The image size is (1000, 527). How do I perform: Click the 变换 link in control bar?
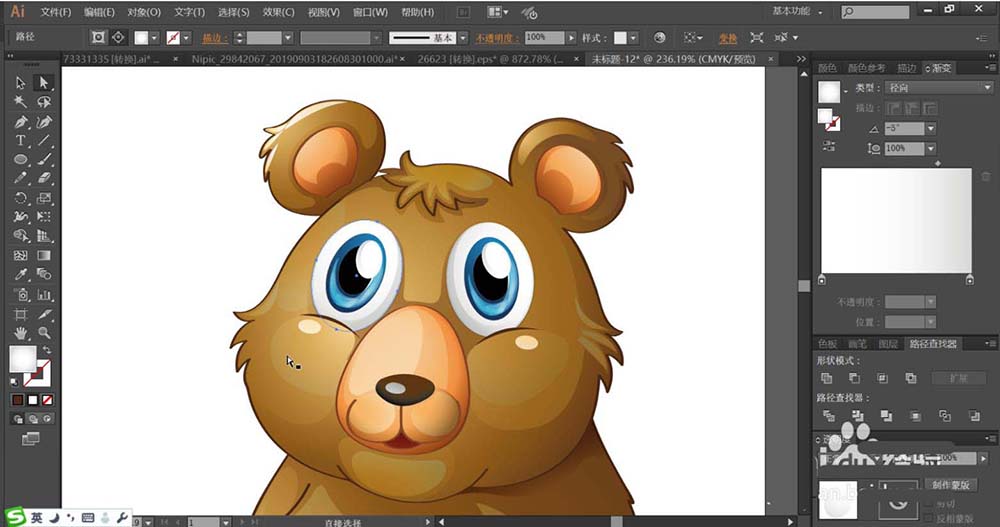tap(728, 38)
